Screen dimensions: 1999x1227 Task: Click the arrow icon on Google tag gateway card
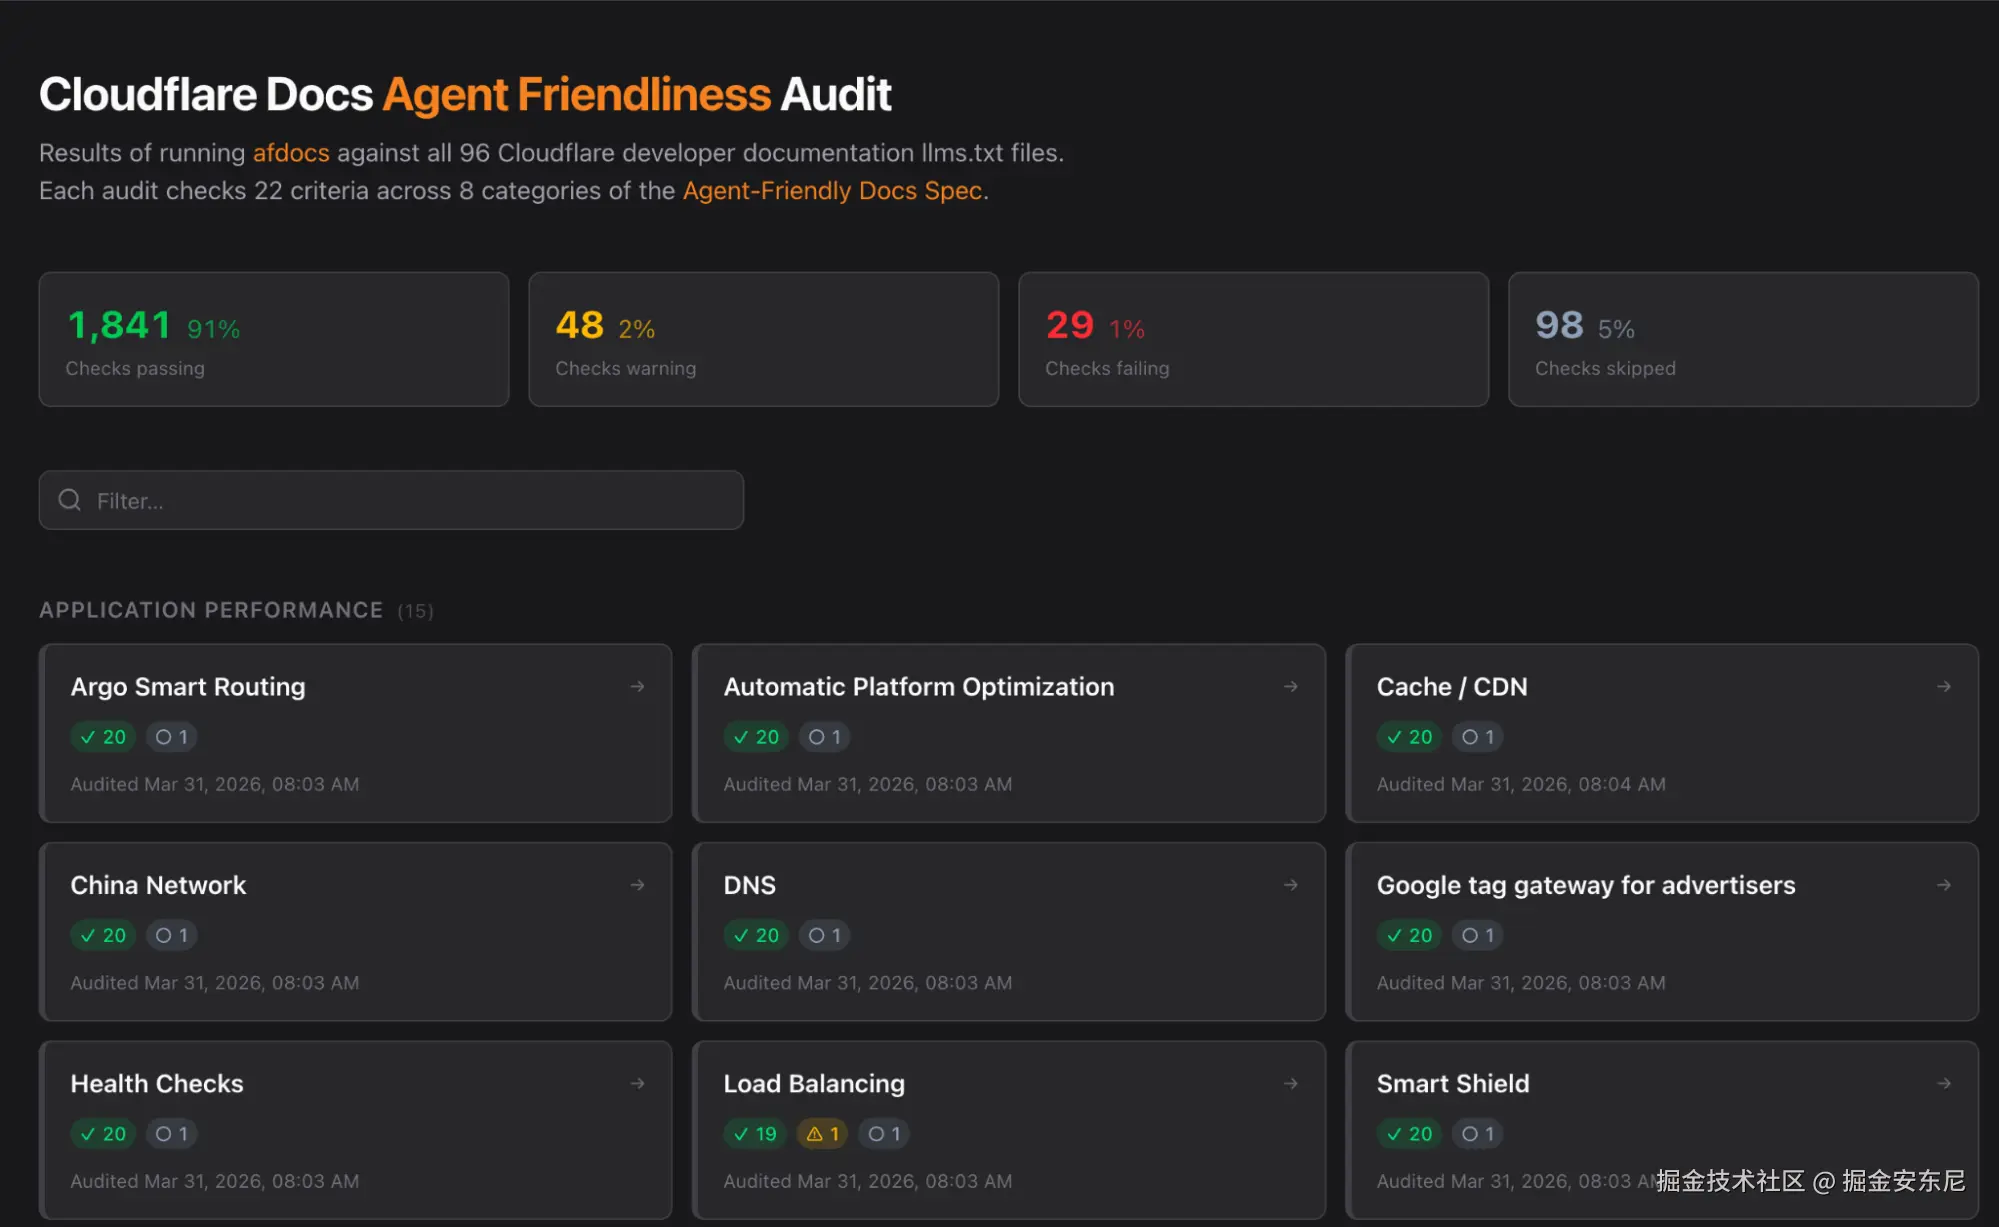[x=1943, y=885]
